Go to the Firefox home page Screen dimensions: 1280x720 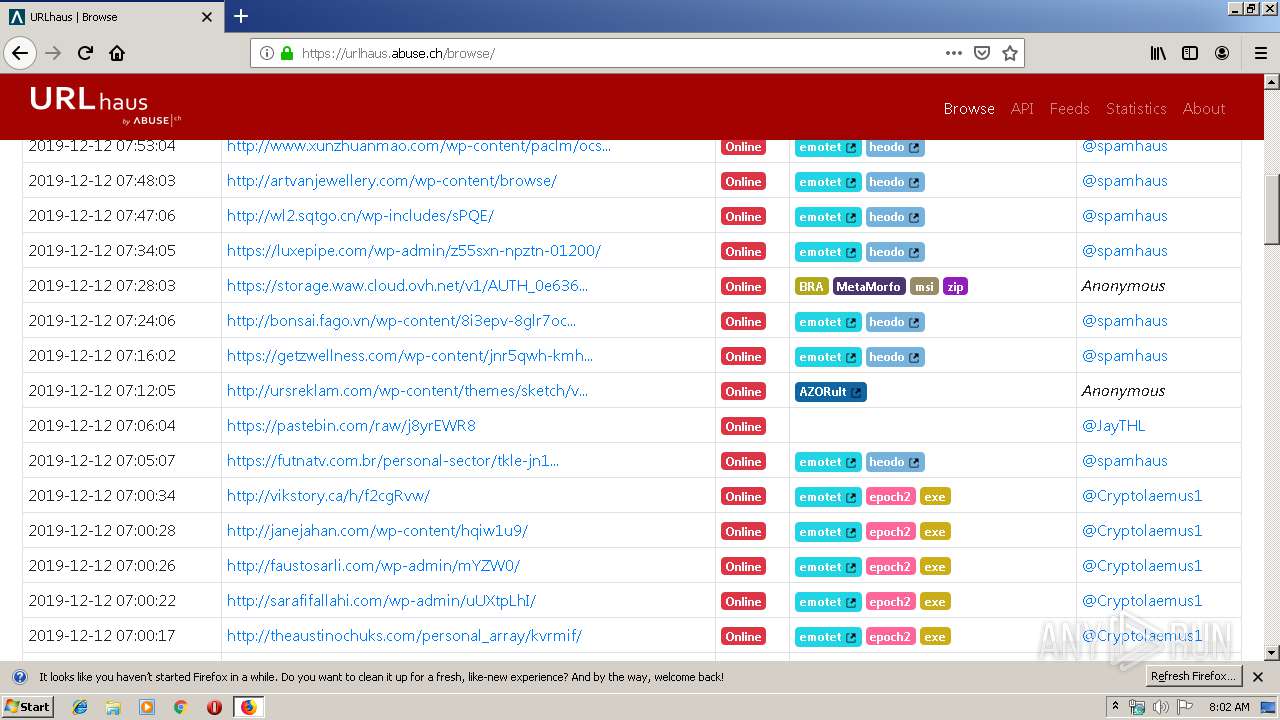click(117, 53)
